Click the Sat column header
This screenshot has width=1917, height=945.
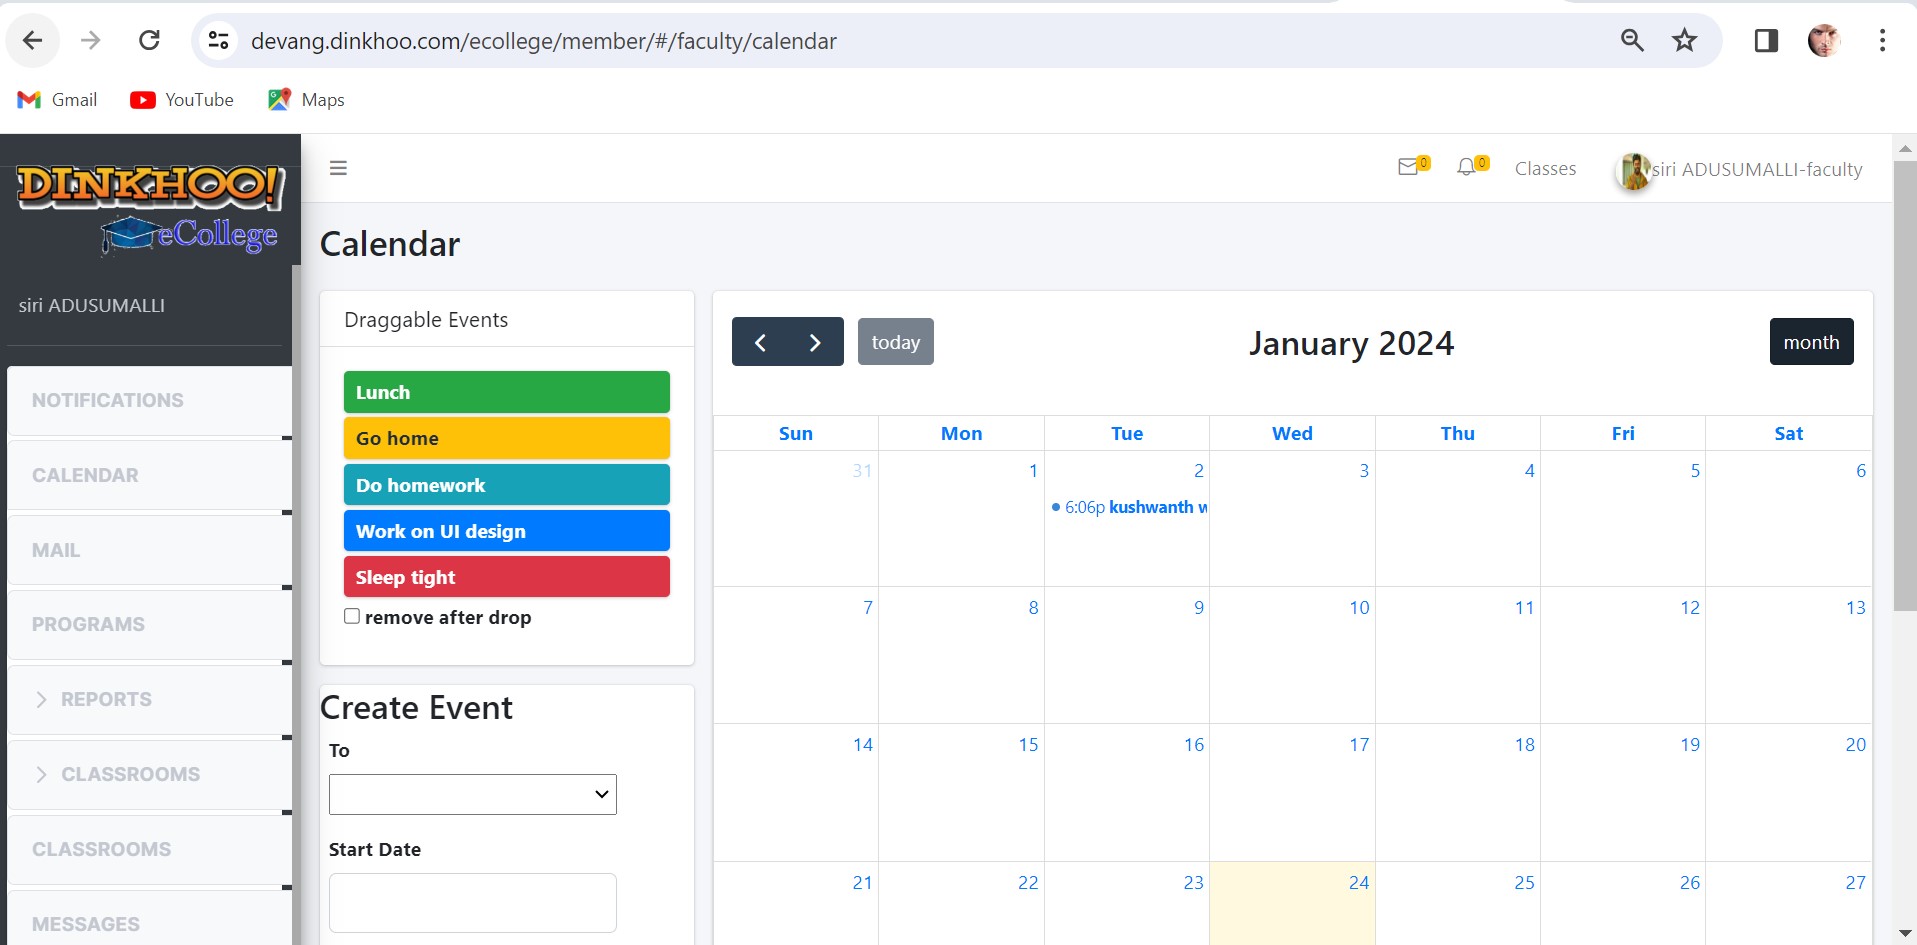coord(1788,434)
